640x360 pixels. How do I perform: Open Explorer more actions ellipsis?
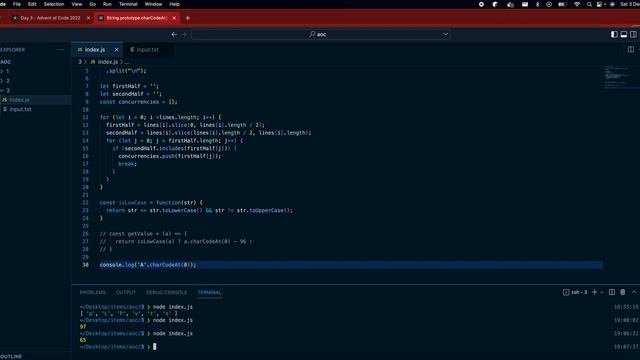[61, 50]
